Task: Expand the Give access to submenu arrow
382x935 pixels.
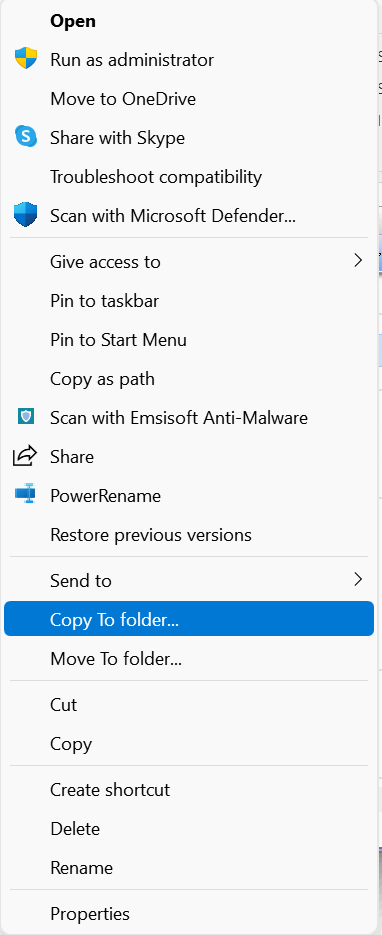Action: click(x=358, y=261)
